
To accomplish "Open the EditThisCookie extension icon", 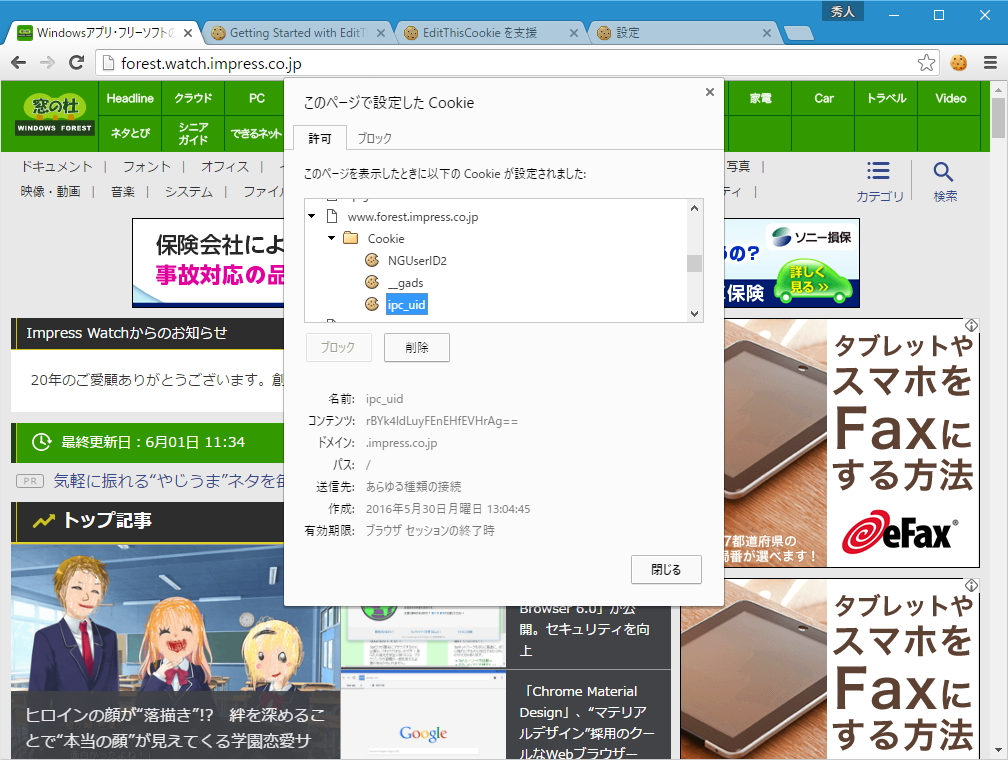I will coord(958,62).
